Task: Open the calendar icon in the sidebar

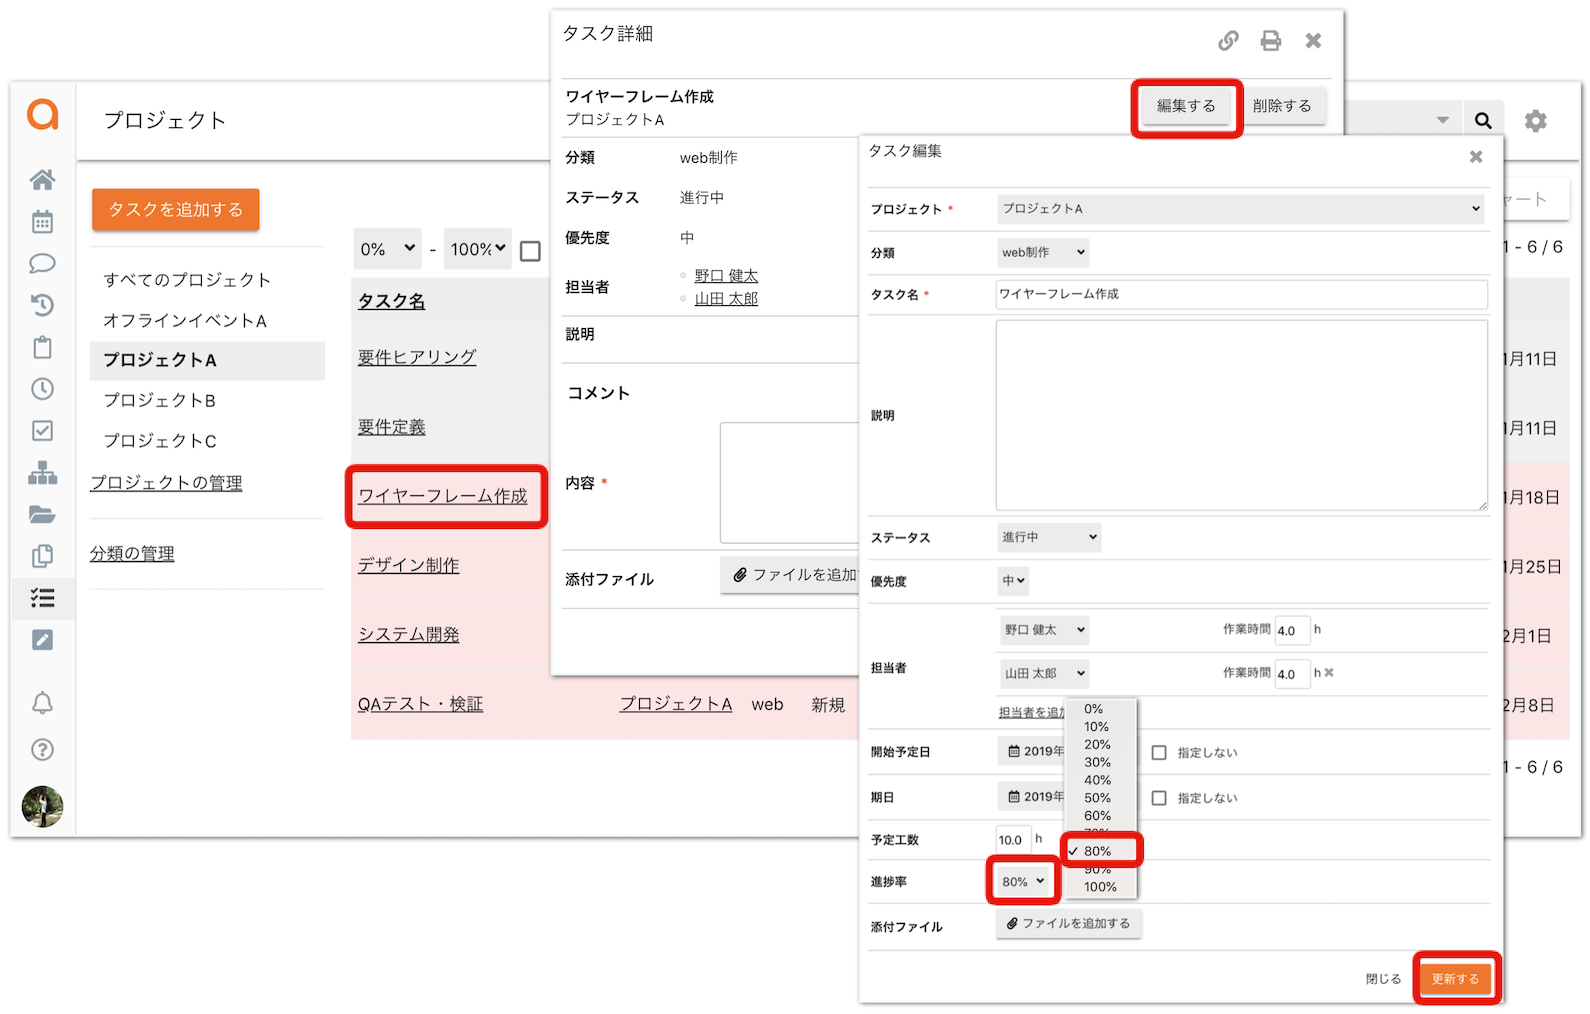Action: pos(42,222)
